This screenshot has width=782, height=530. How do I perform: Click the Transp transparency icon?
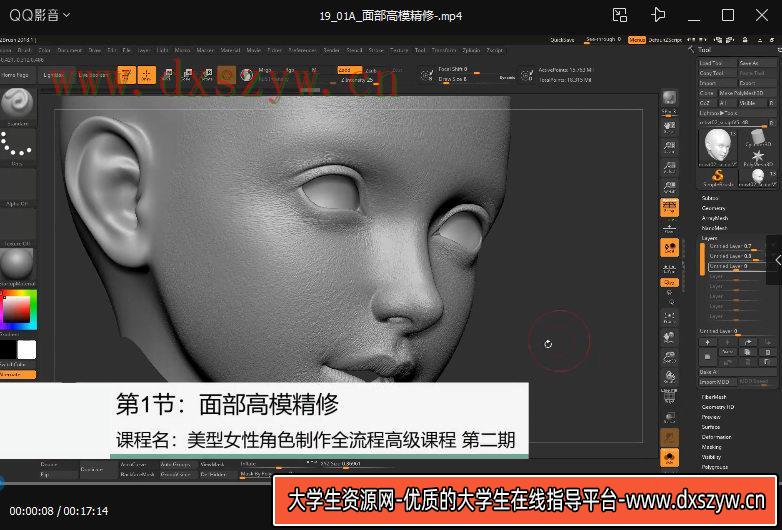click(669, 417)
